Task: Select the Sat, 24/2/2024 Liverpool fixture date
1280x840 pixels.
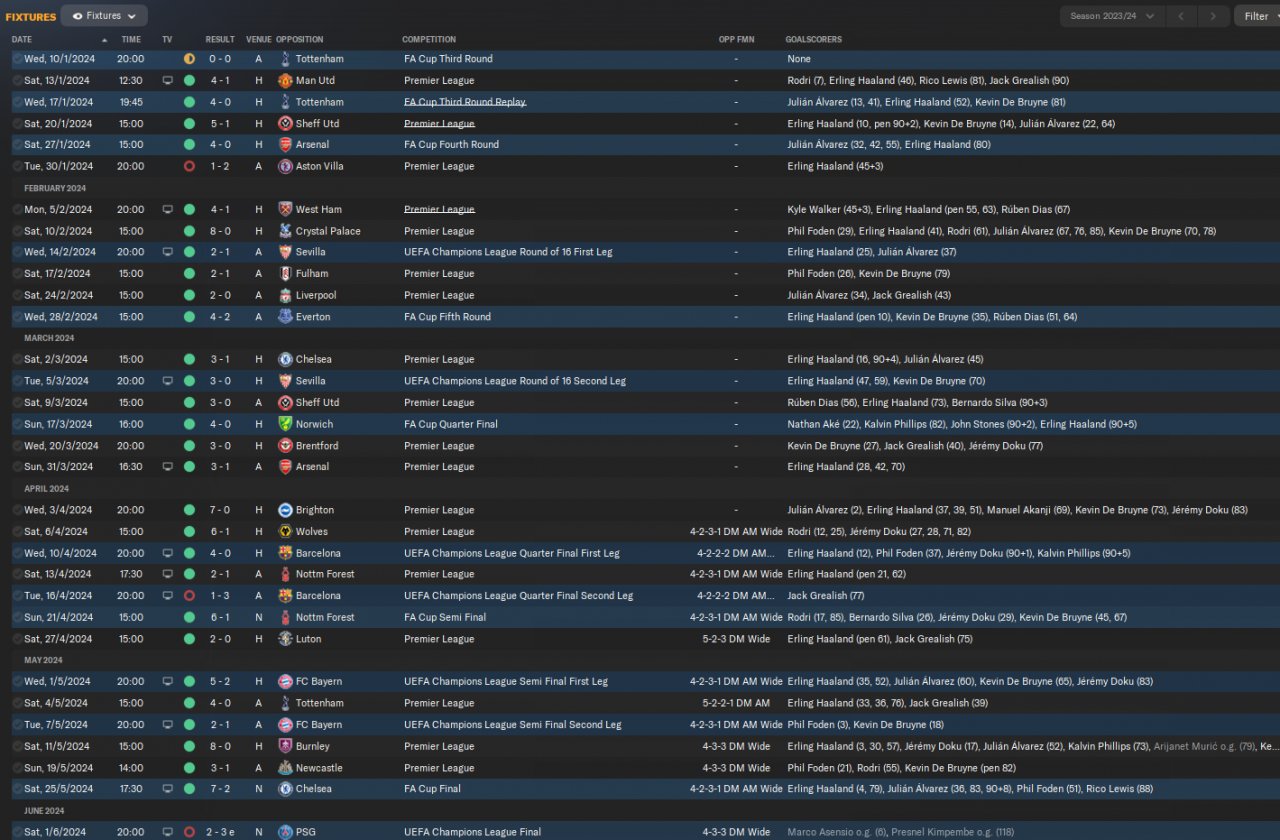Action: (59, 296)
